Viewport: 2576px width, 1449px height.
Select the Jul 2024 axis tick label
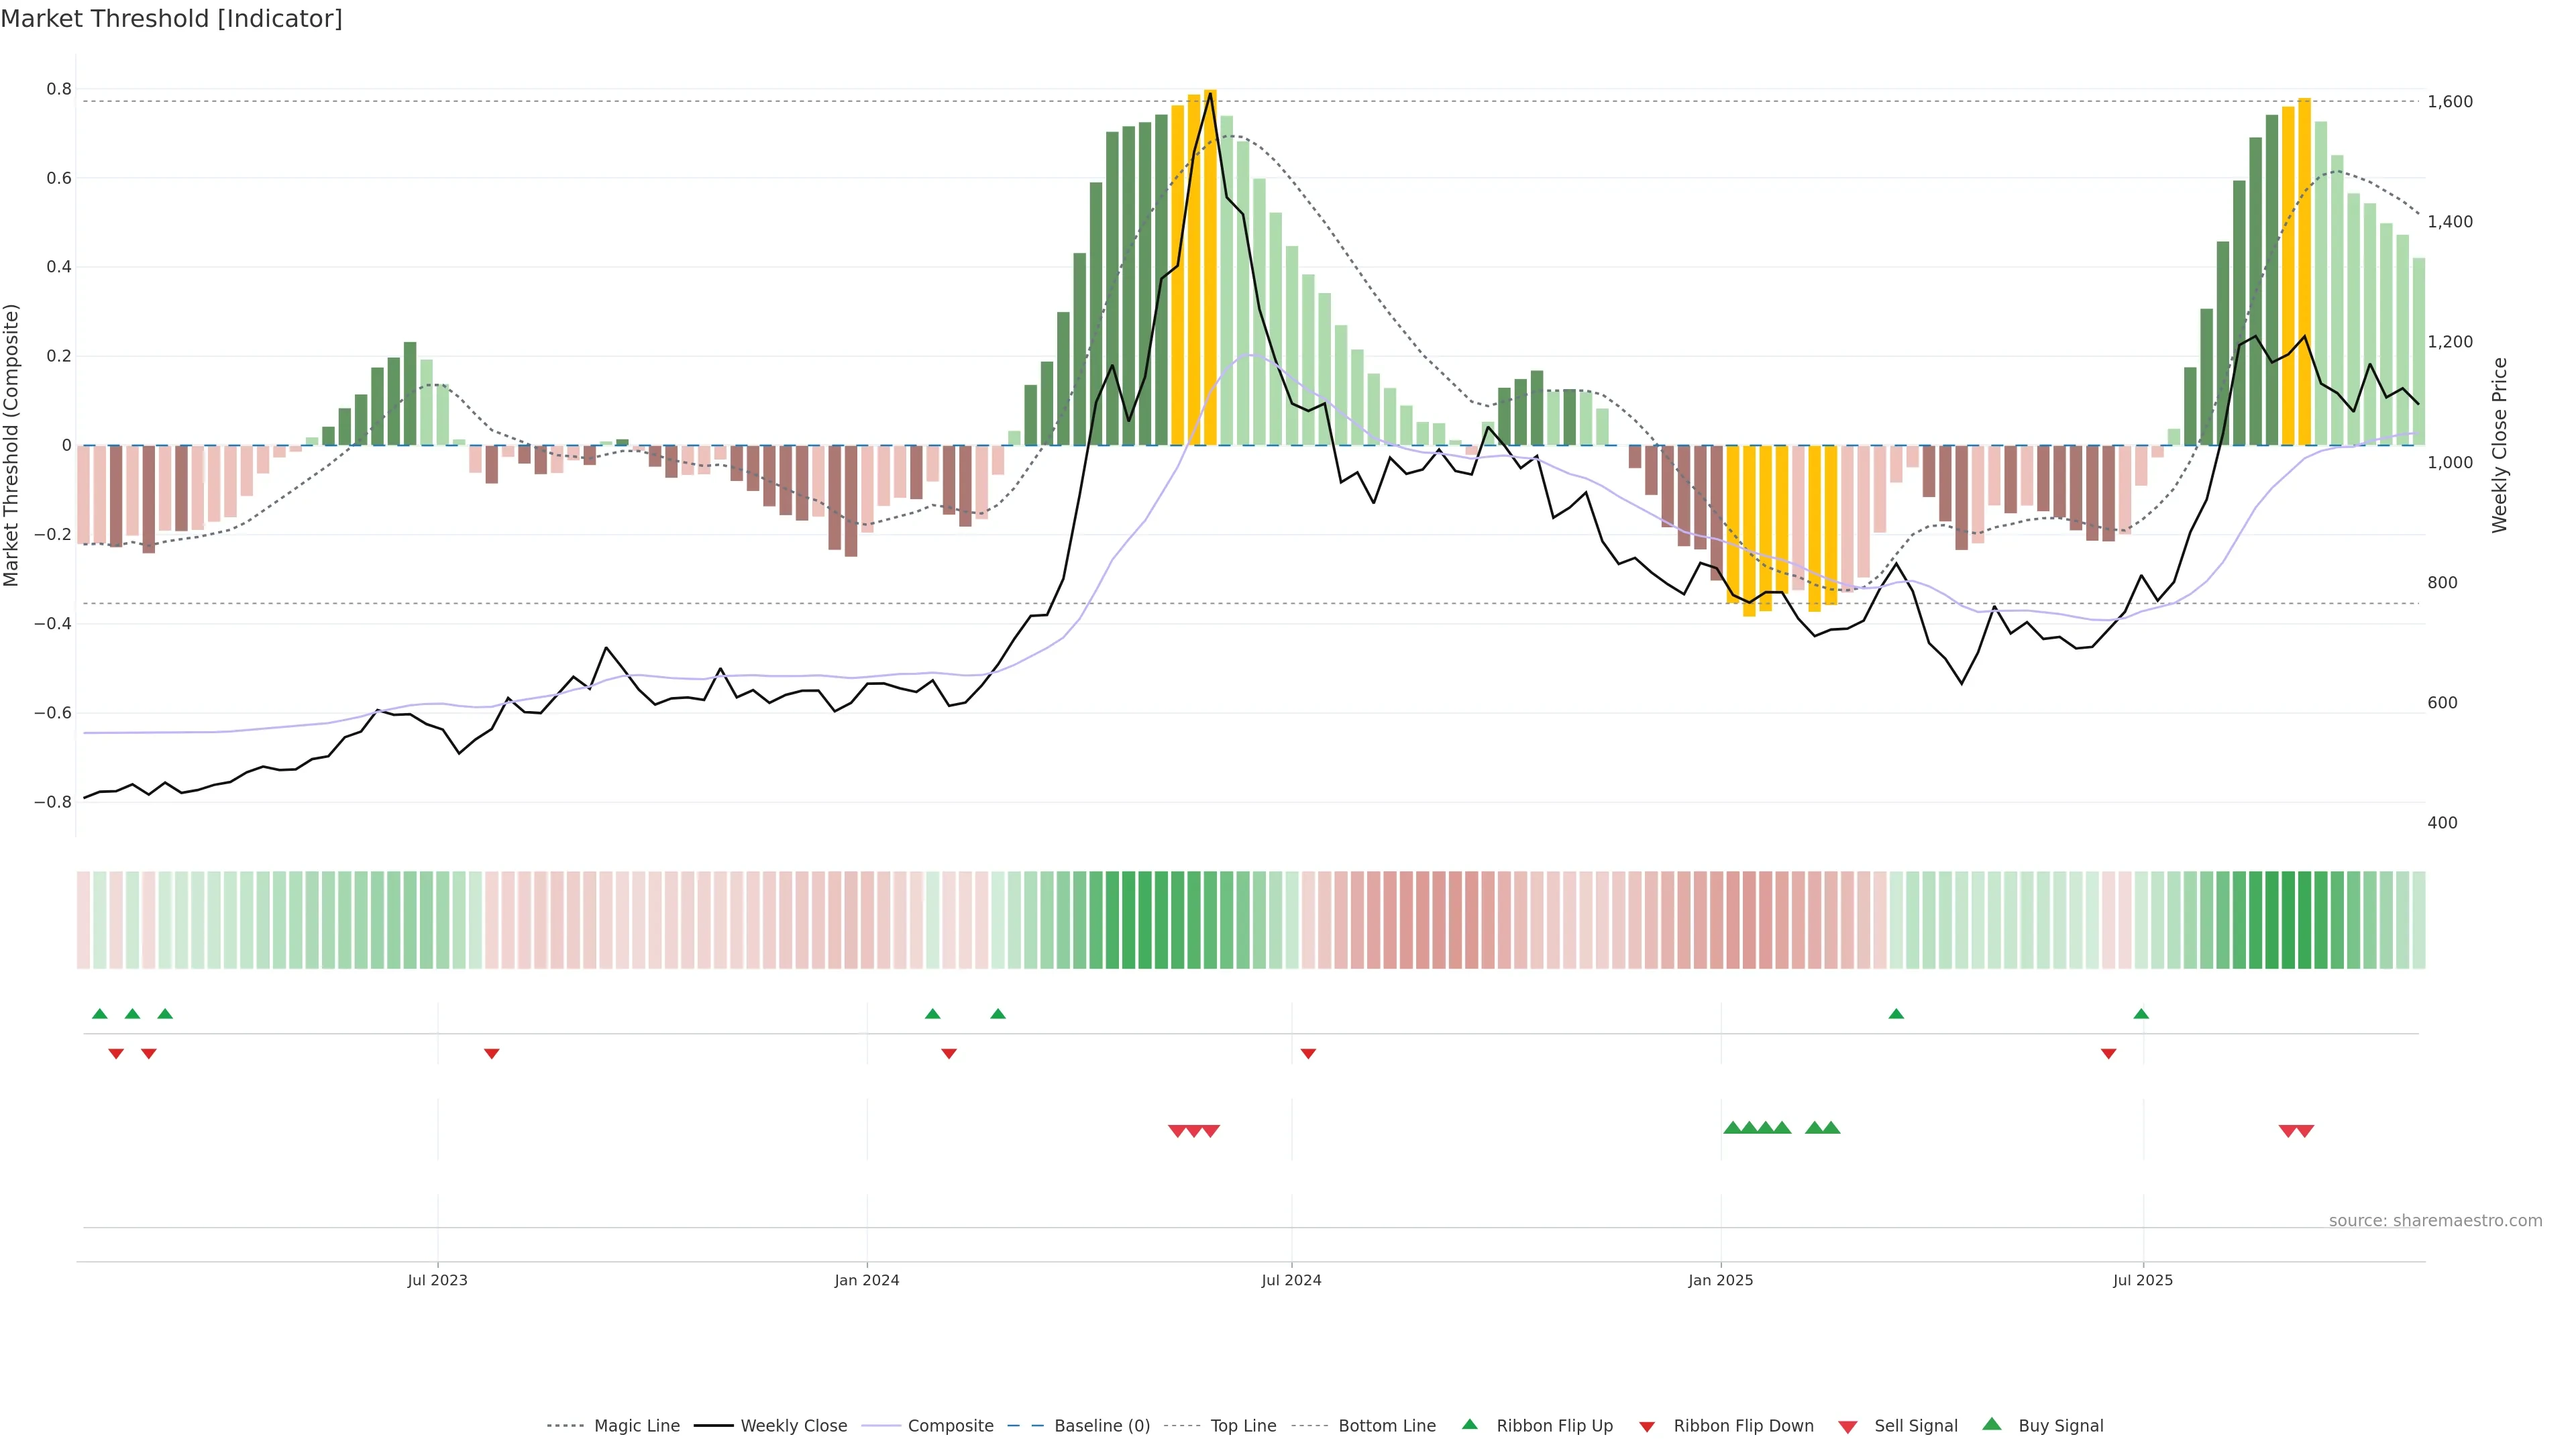(1291, 1280)
